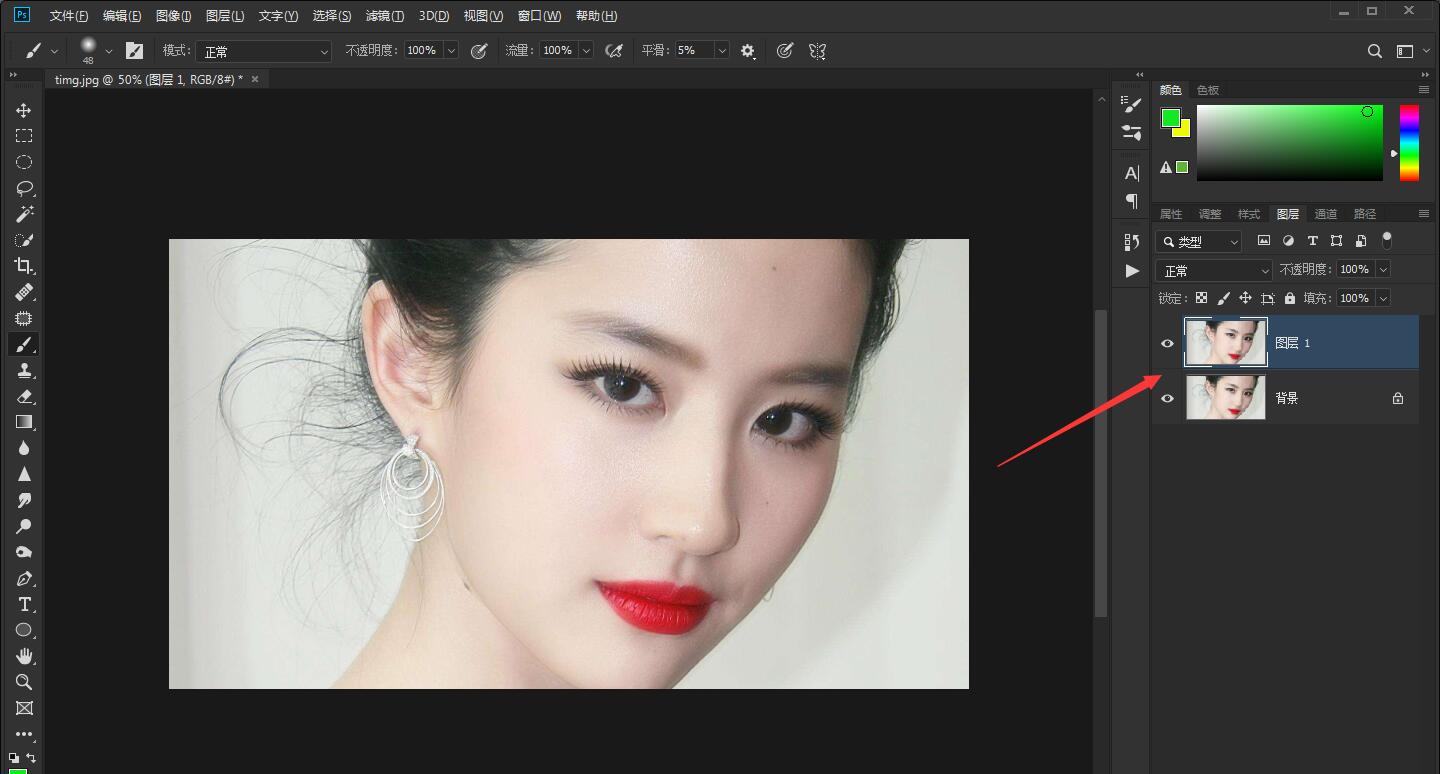Expand the 类型 layer filter dropdown
This screenshot has width=1440, height=774.
pos(1234,241)
